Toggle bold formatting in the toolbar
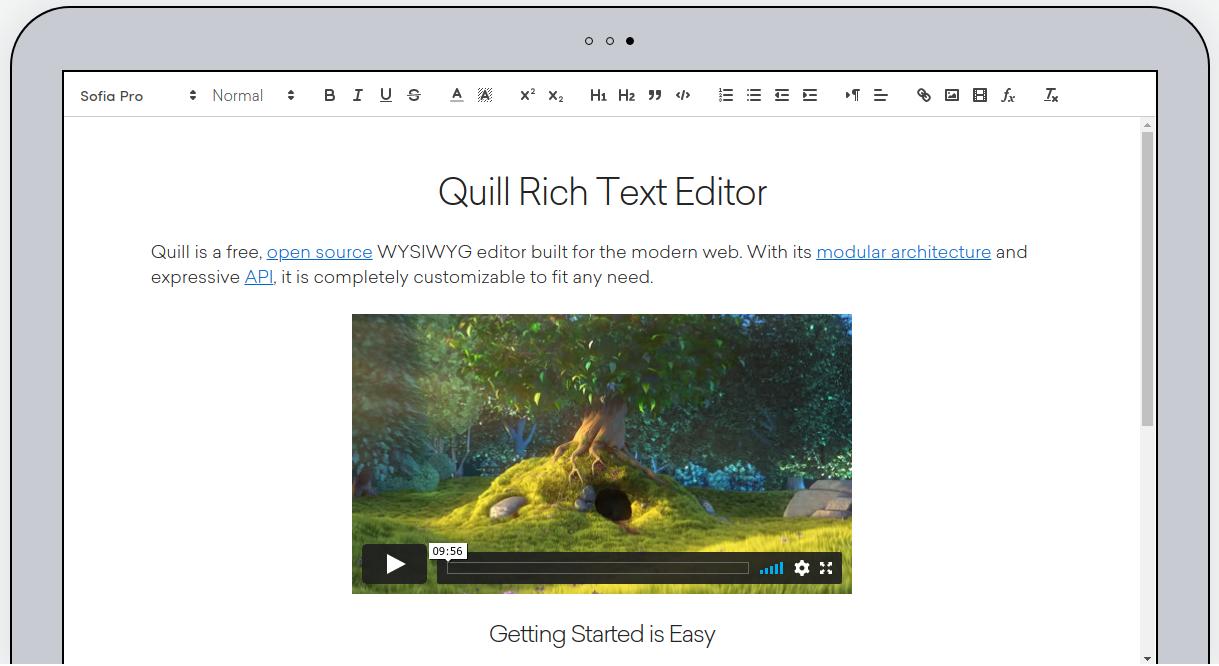 [x=330, y=96]
